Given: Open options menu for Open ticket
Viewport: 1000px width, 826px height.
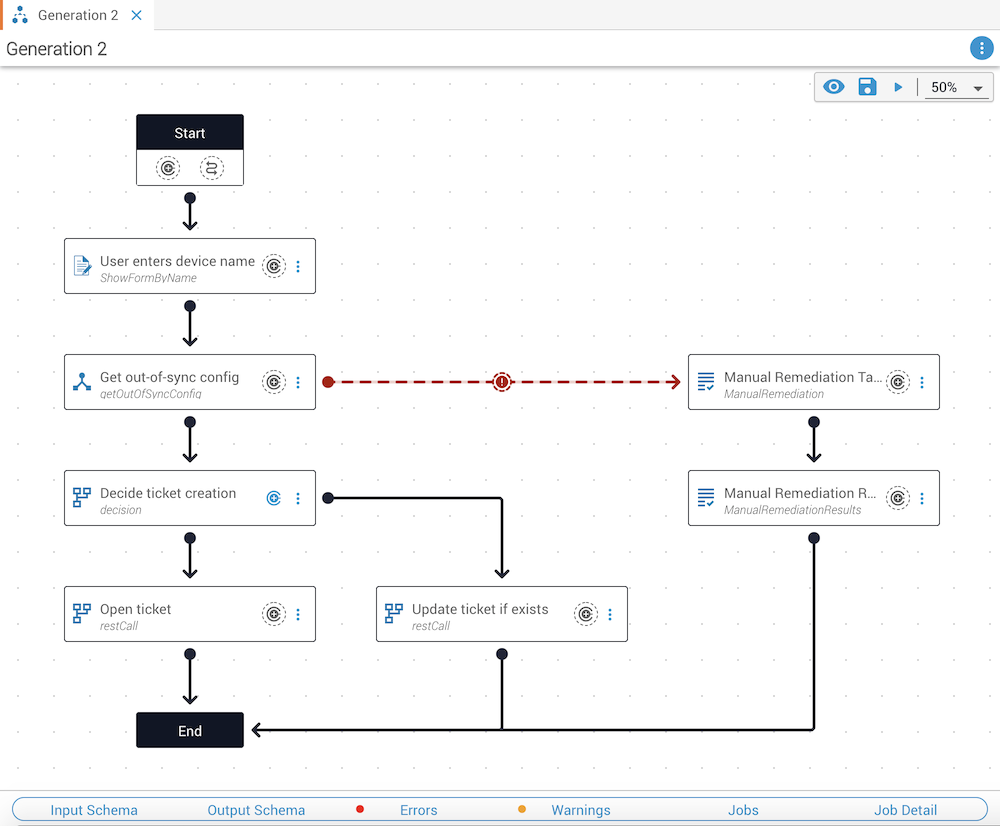Looking at the screenshot, I should (x=298, y=615).
